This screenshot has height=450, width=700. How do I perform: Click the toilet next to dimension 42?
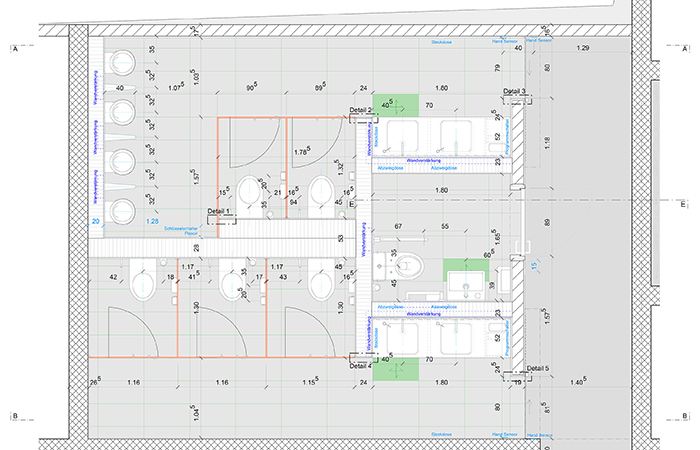(x=143, y=282)
